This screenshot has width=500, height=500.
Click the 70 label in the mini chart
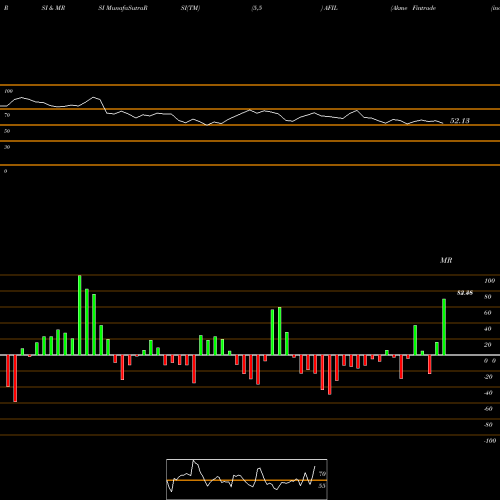322,474
